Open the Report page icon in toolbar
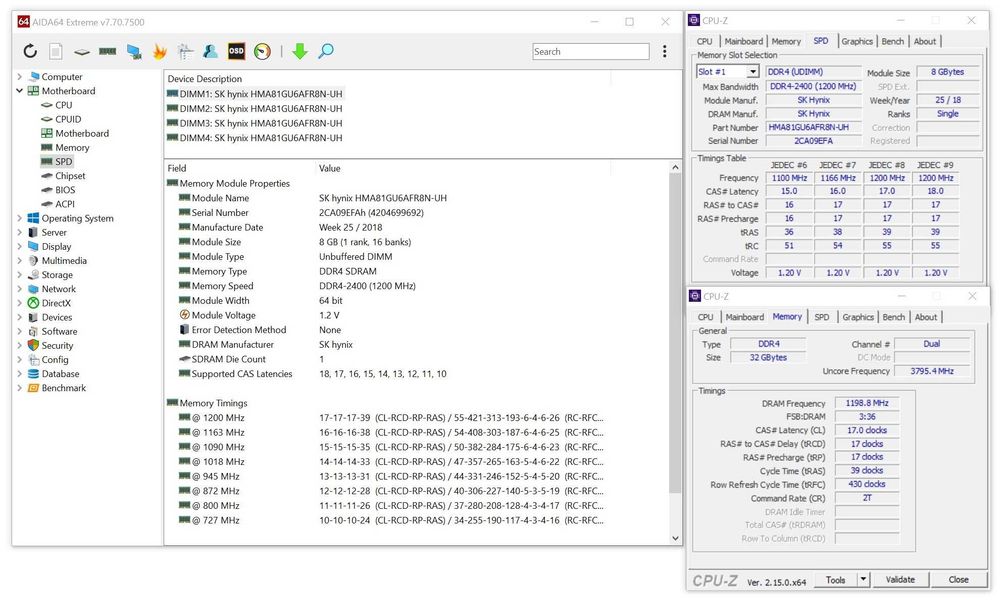The width and height of the screenshot is (1000, 603). tap(56, 52)
